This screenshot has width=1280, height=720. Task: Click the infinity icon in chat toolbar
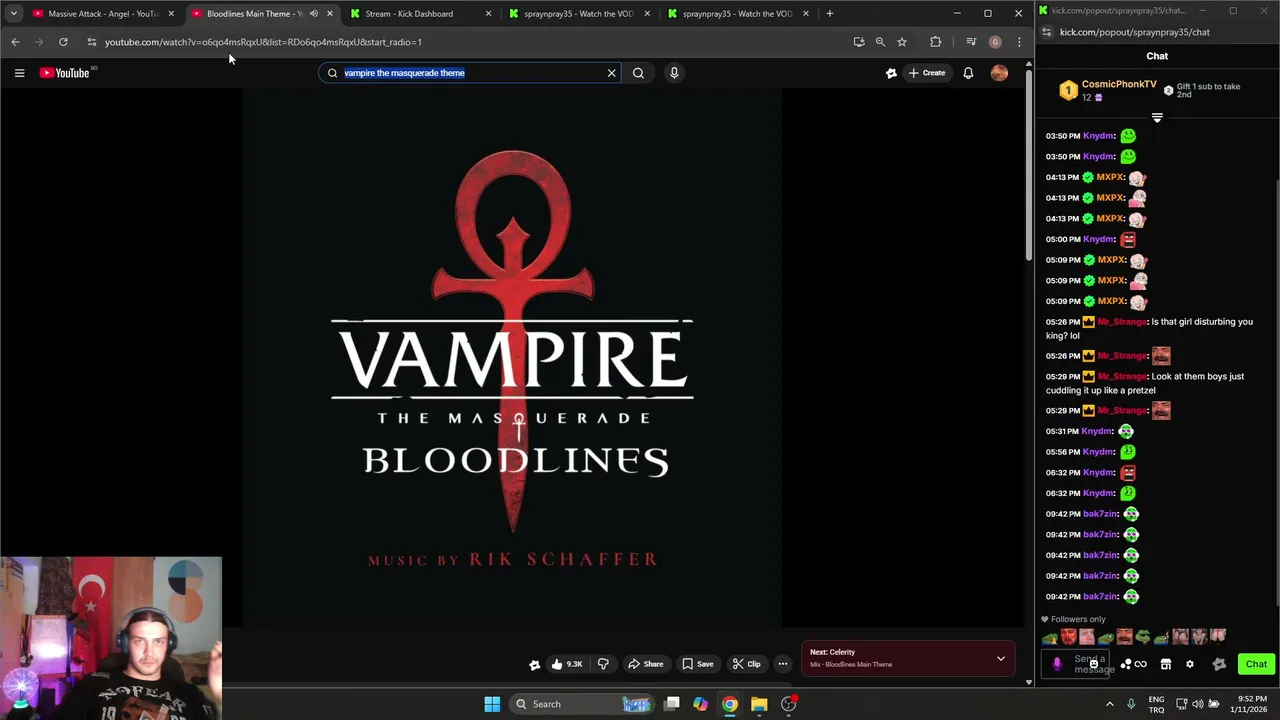pos(1141,664)
